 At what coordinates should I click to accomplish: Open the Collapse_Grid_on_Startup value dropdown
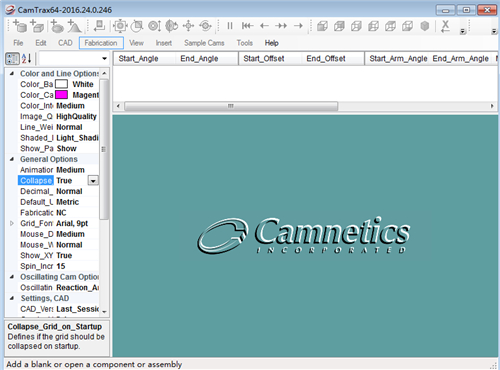(x=93, y=181)
